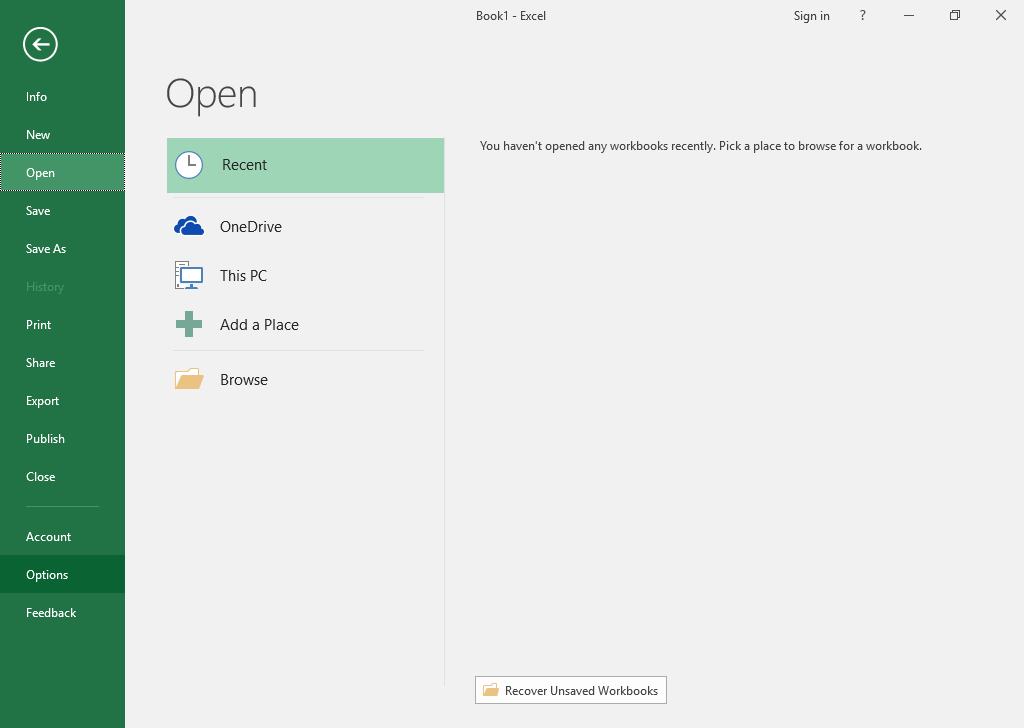
Task: Click Recover Unsaved Workbooks button
Action: pyautogui.click(x=571, y=690)
